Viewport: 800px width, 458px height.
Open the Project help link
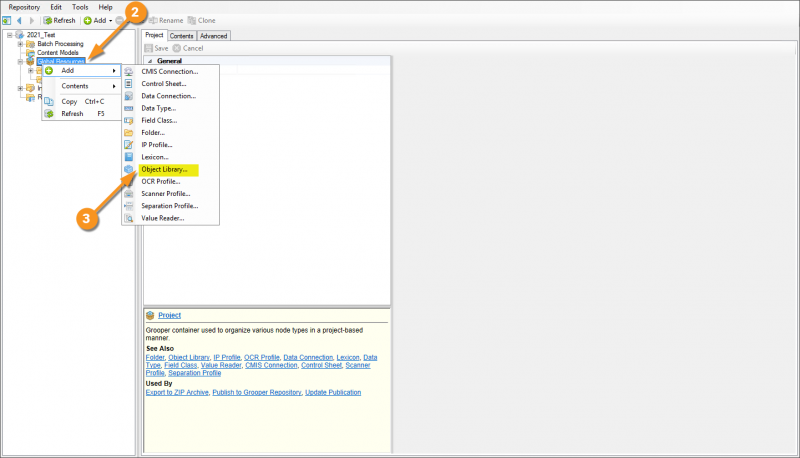[169, 315]
